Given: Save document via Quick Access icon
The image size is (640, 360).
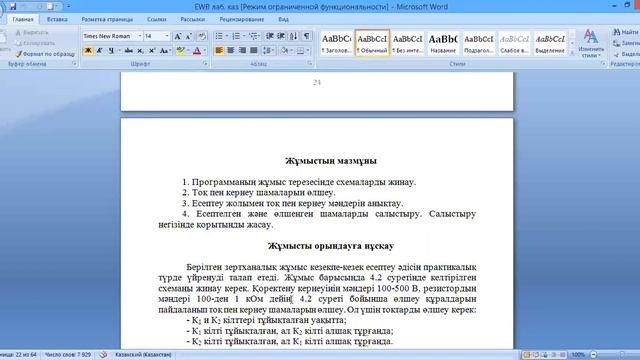Looking at the screenshot, I should tap(13, 7).
